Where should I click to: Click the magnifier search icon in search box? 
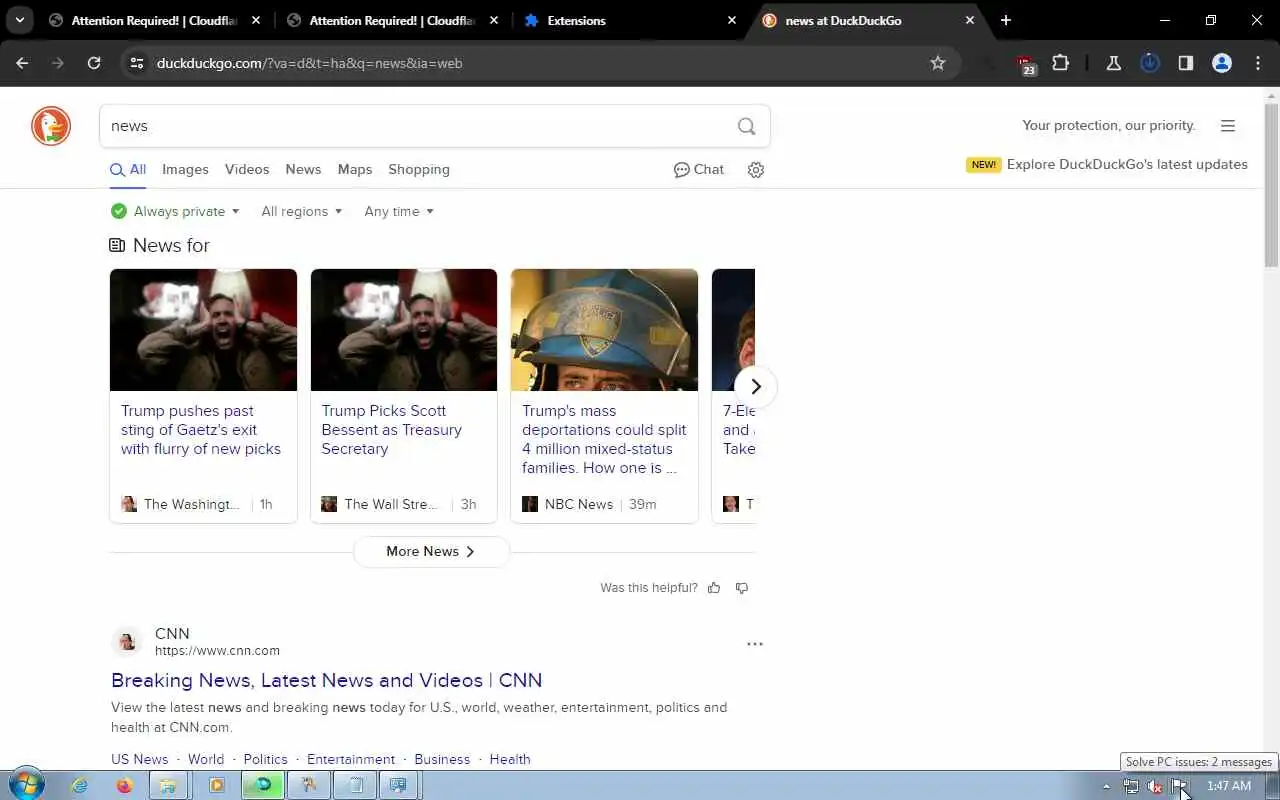[746, 126]
